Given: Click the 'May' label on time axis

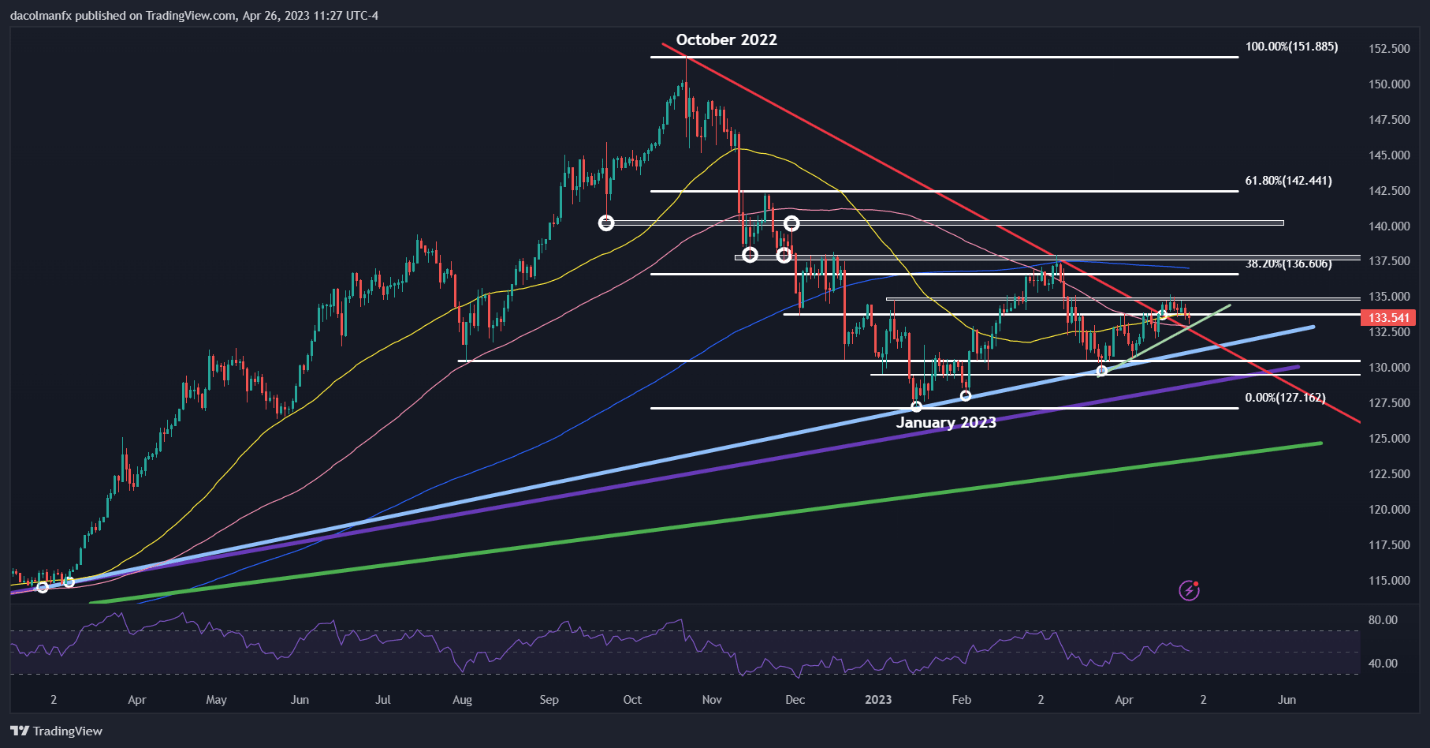Looking at the screenshot, I should (217, 700).
